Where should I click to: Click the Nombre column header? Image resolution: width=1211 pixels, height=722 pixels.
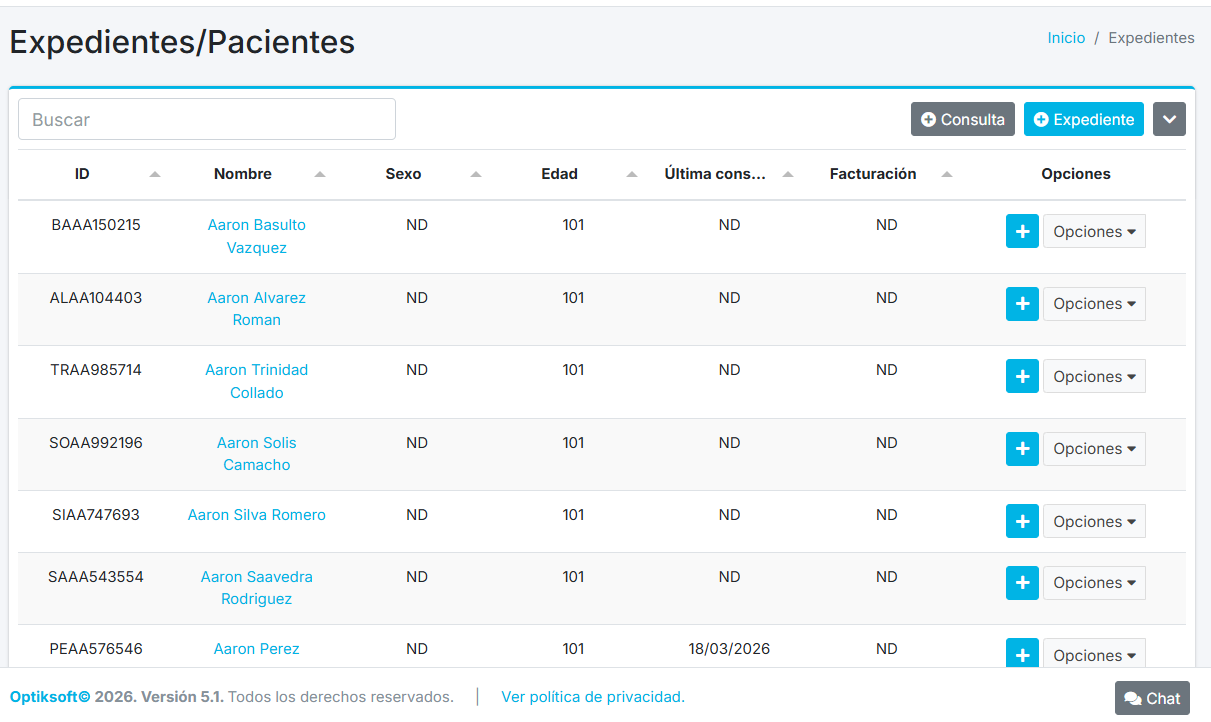pyautogui.click(x=243, y=174)
